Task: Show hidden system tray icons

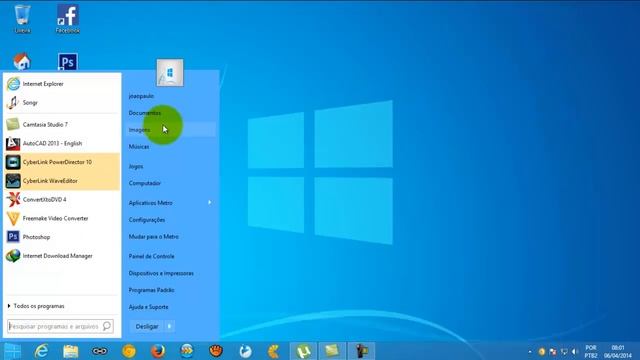Action: coord(530,351)
